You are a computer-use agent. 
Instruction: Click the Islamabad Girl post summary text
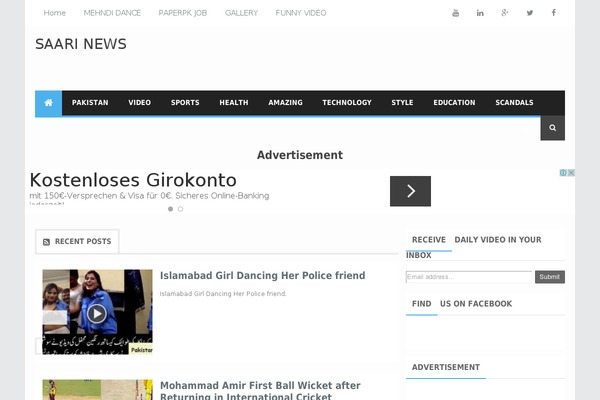pos(223,294)
